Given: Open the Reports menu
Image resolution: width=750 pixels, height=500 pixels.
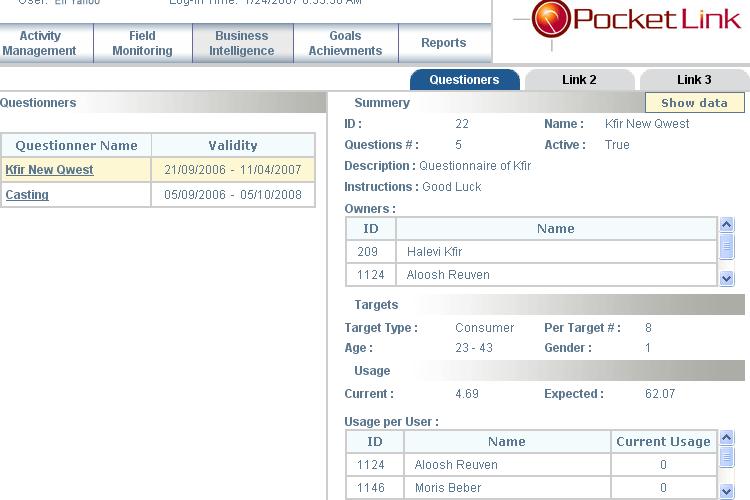Looking at the screenshot, I should [x=444, y=43].
